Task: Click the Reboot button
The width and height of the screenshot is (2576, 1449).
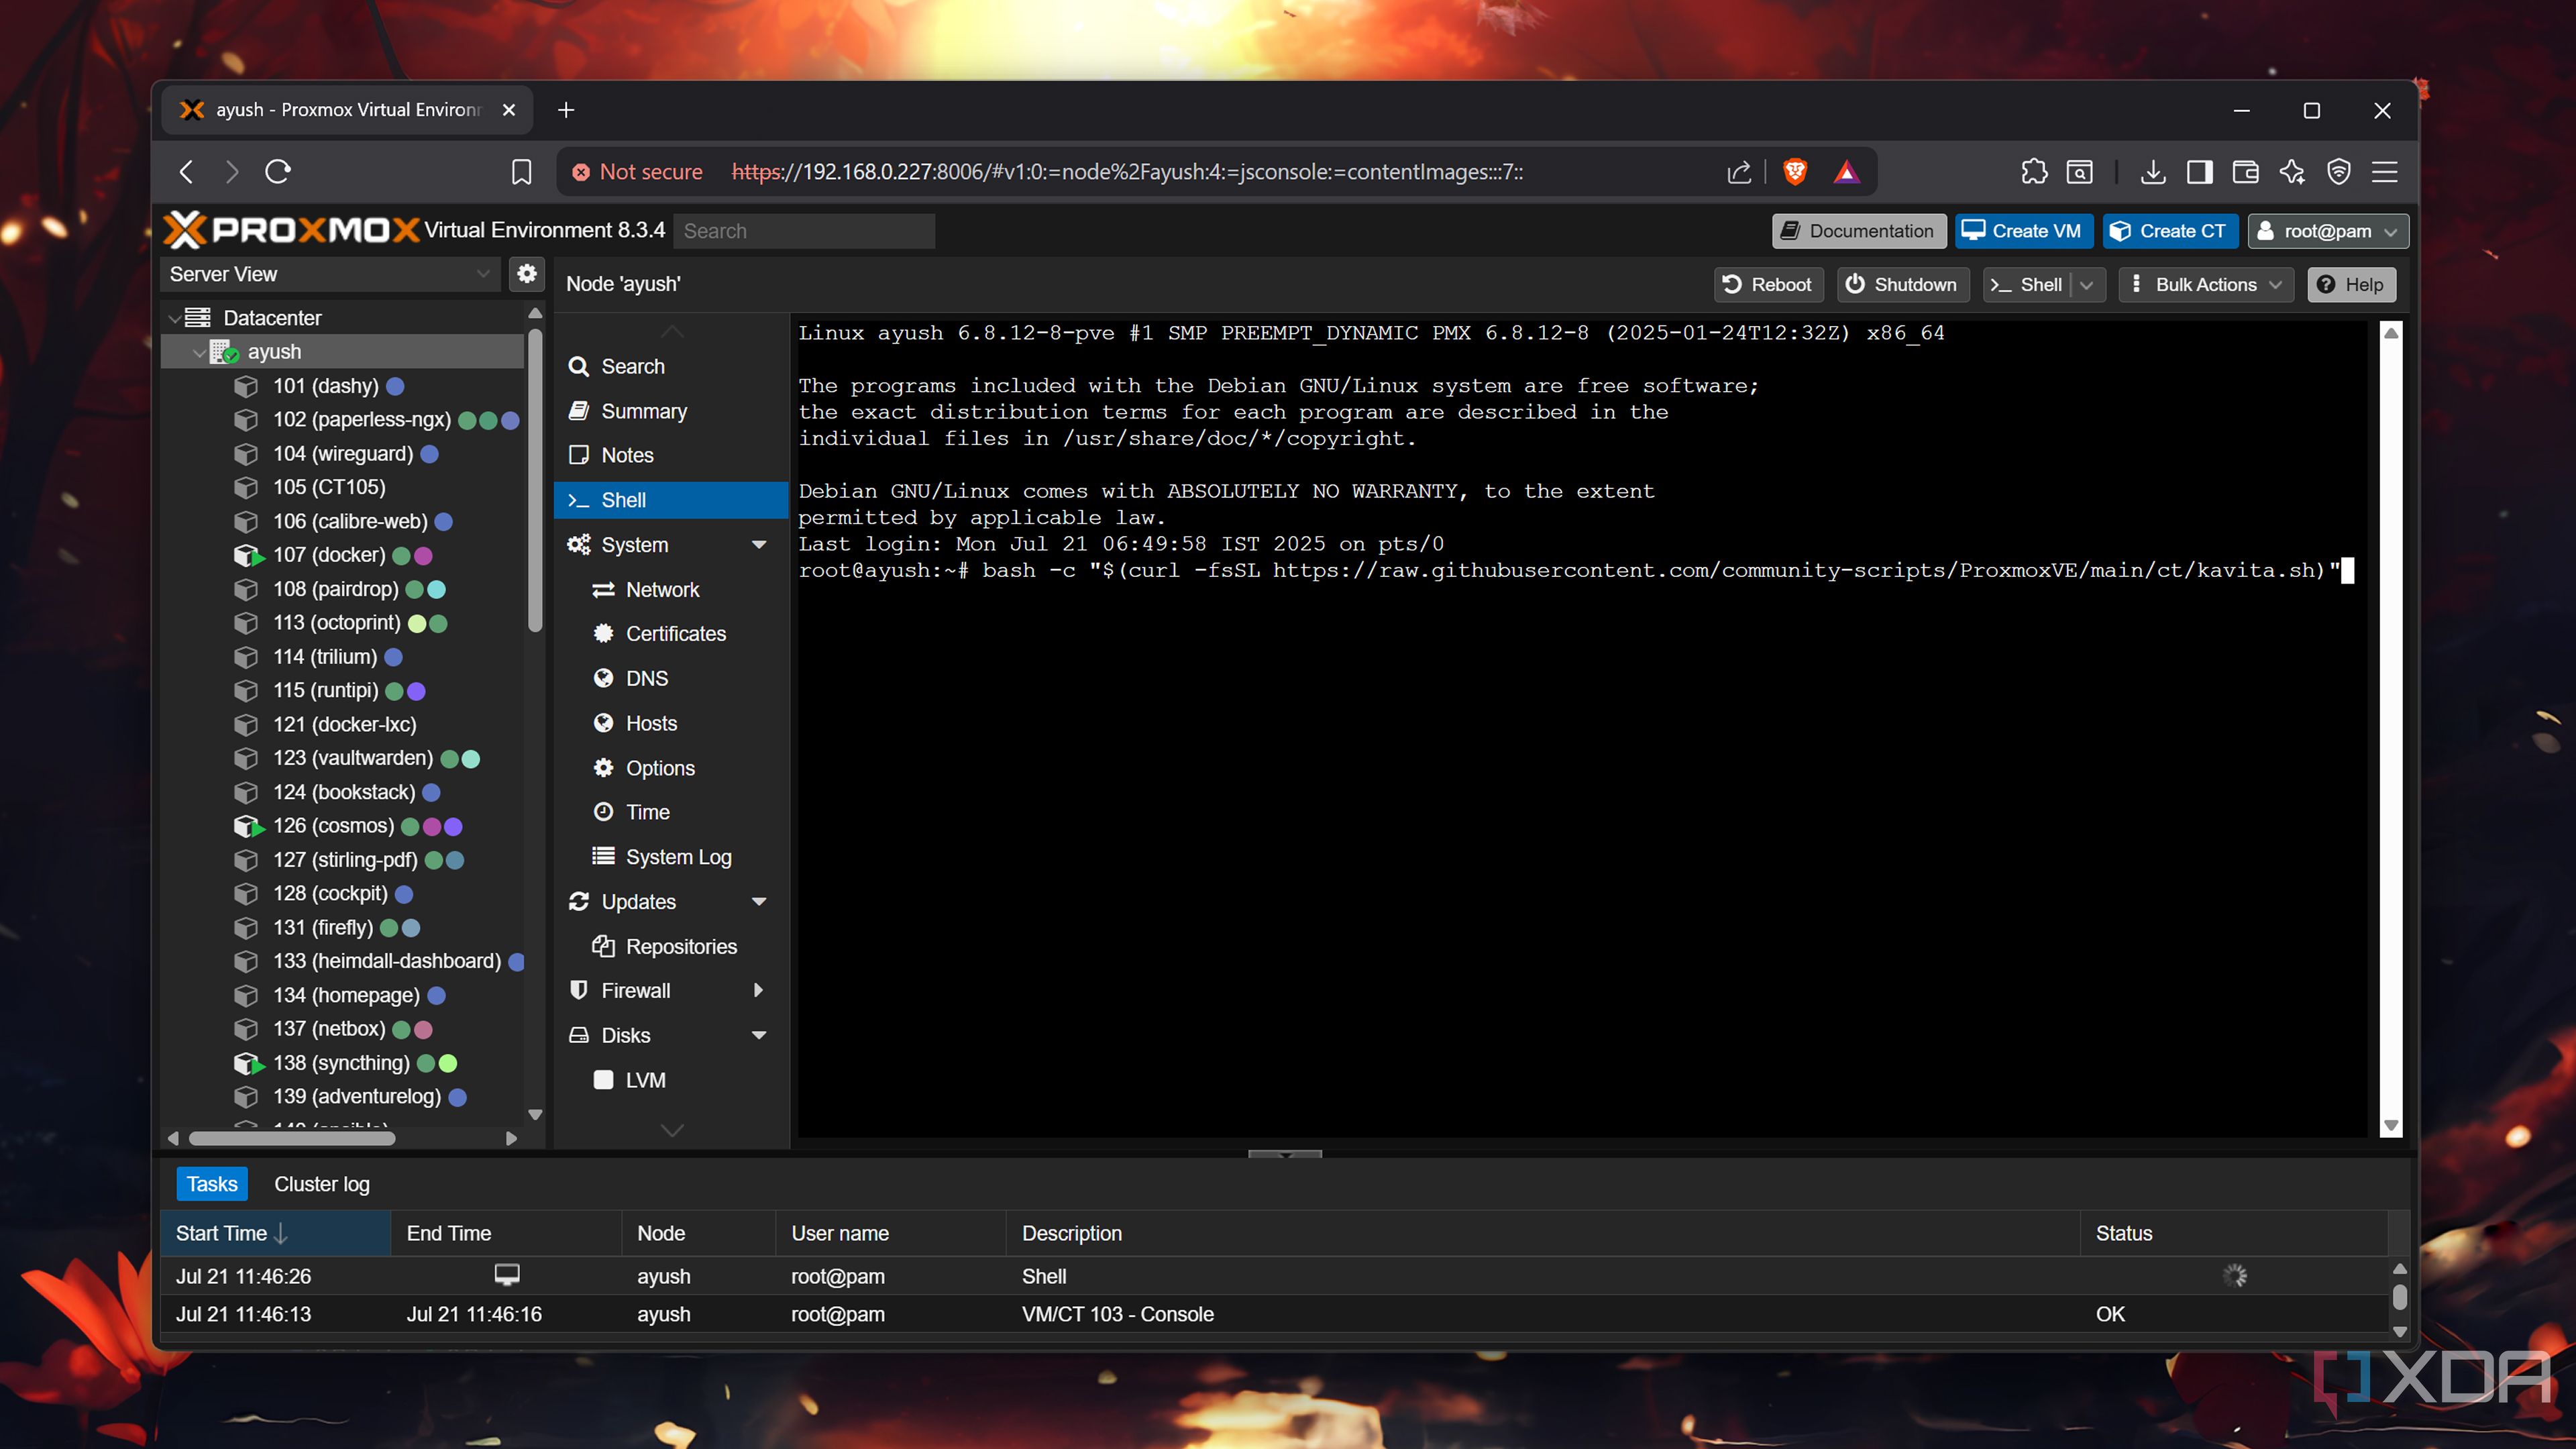Action: pyautogui.click(x=1768, y=285)
